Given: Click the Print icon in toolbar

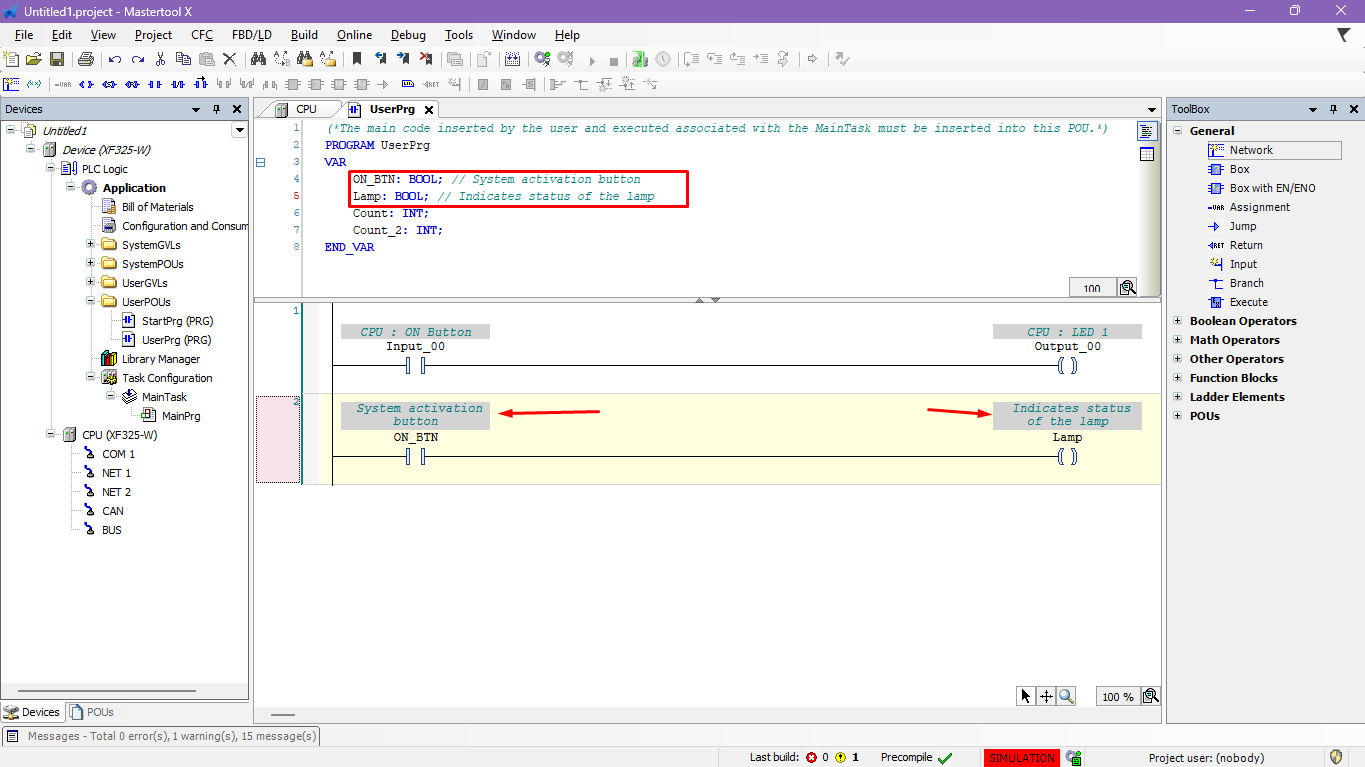Looking at the screenshot, I should pos(86,60).
